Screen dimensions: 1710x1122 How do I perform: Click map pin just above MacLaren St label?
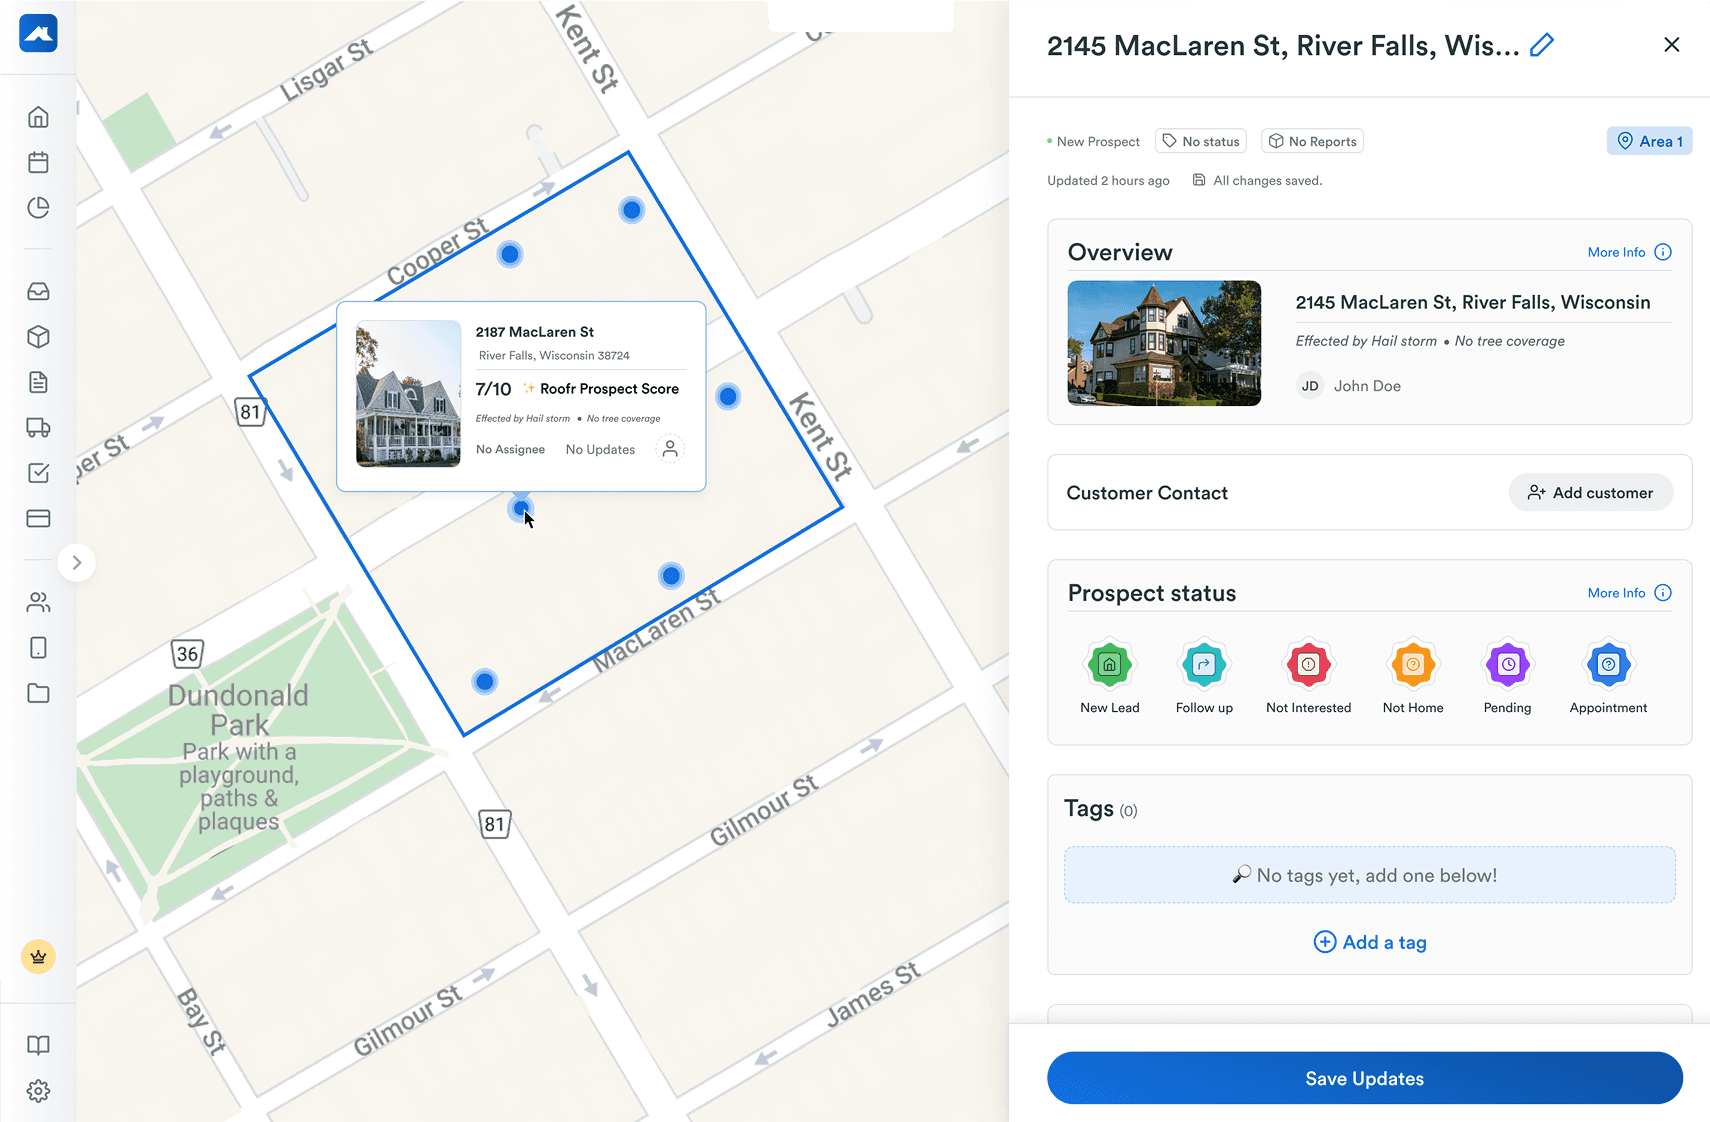tap(671, 576)
